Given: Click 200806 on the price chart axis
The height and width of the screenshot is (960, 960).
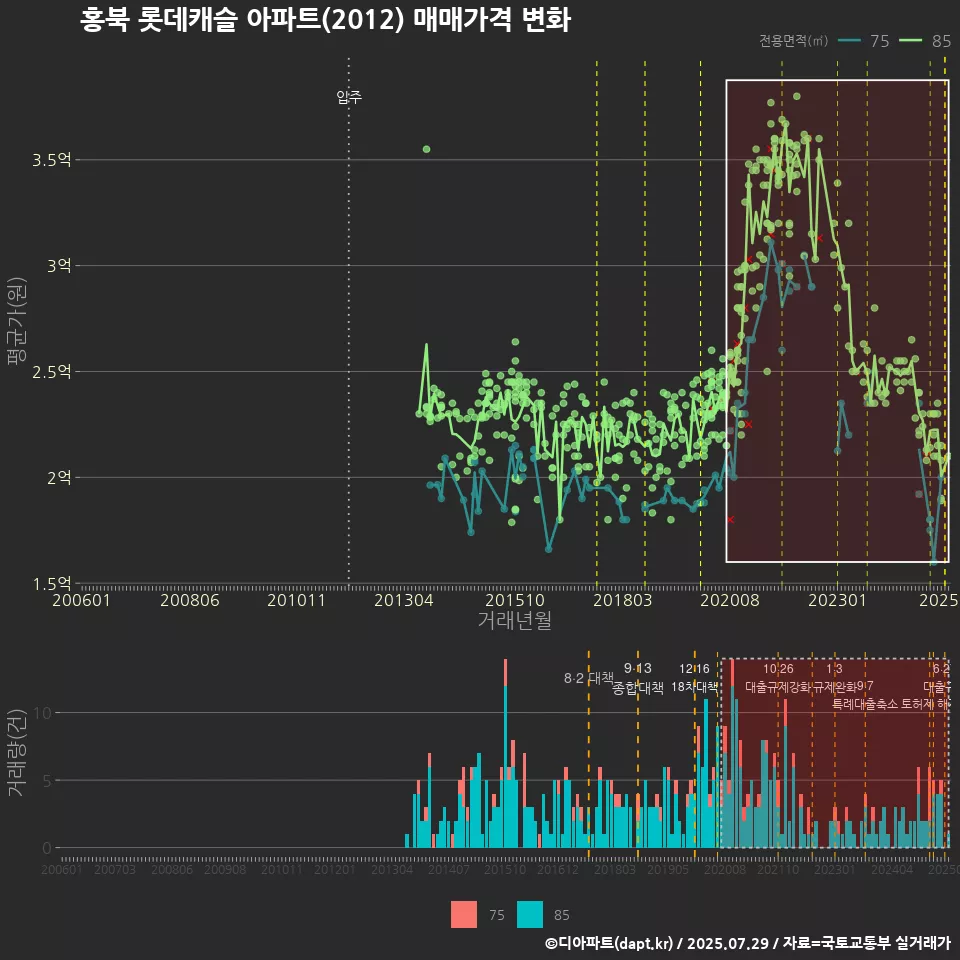Looking at the screenshot, I should 190,600.
